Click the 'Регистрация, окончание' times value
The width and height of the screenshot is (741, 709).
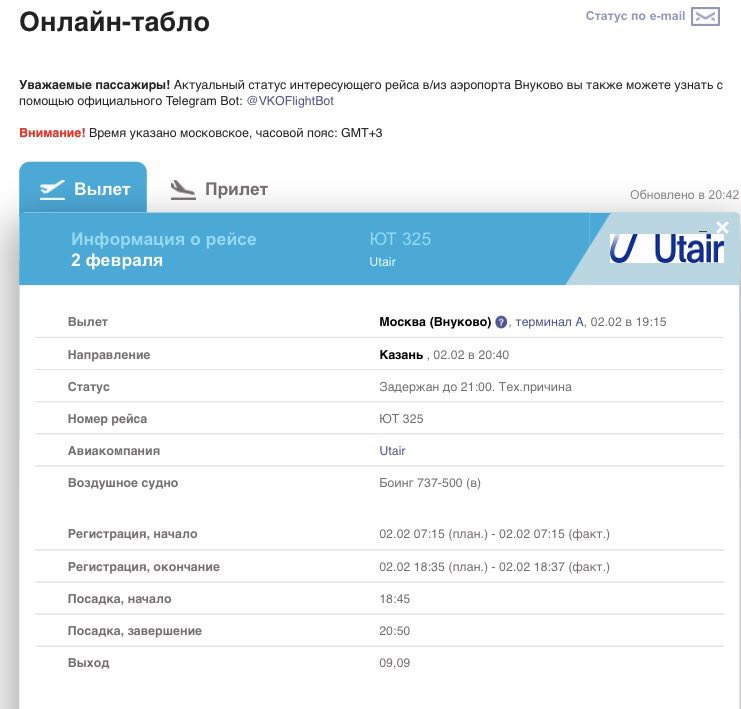[x=494, y=567]
